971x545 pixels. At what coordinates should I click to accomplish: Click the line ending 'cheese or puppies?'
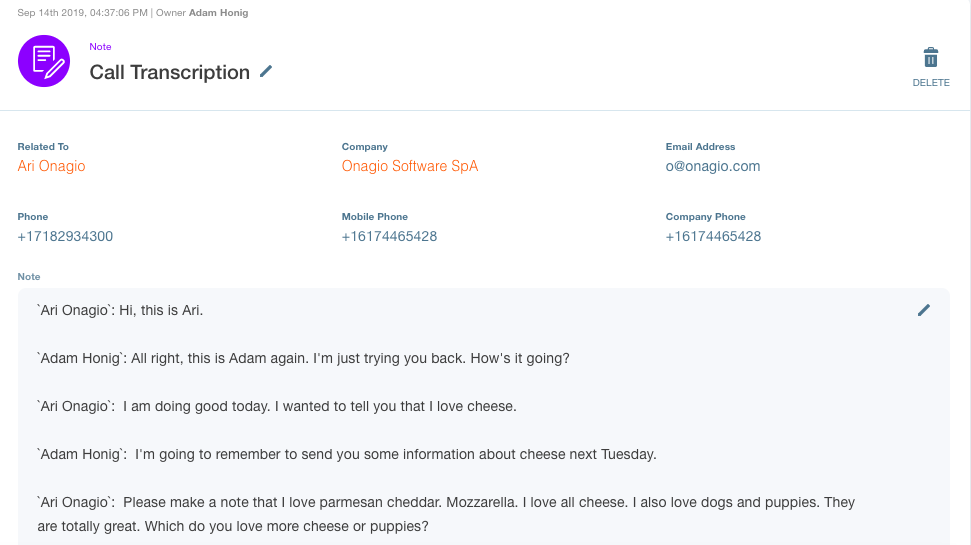pyautogui.click(x=233, y=526)
